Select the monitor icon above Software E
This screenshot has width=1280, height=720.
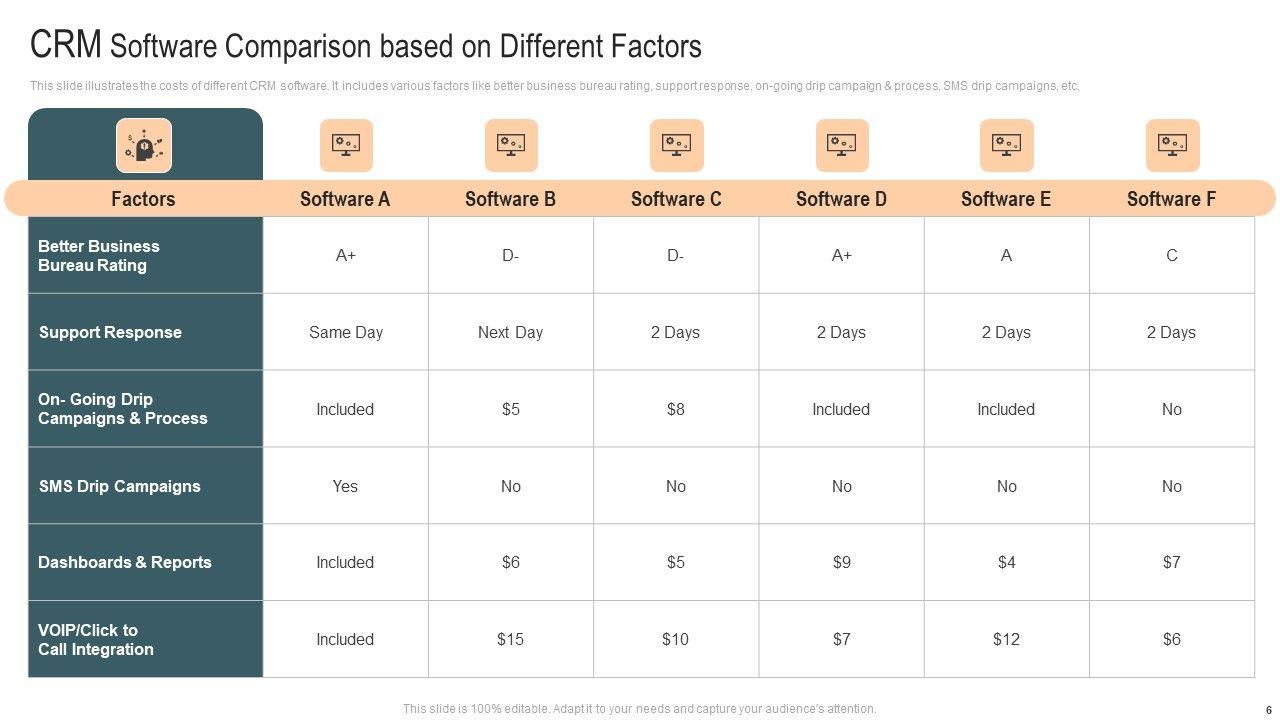point(1006,146)
